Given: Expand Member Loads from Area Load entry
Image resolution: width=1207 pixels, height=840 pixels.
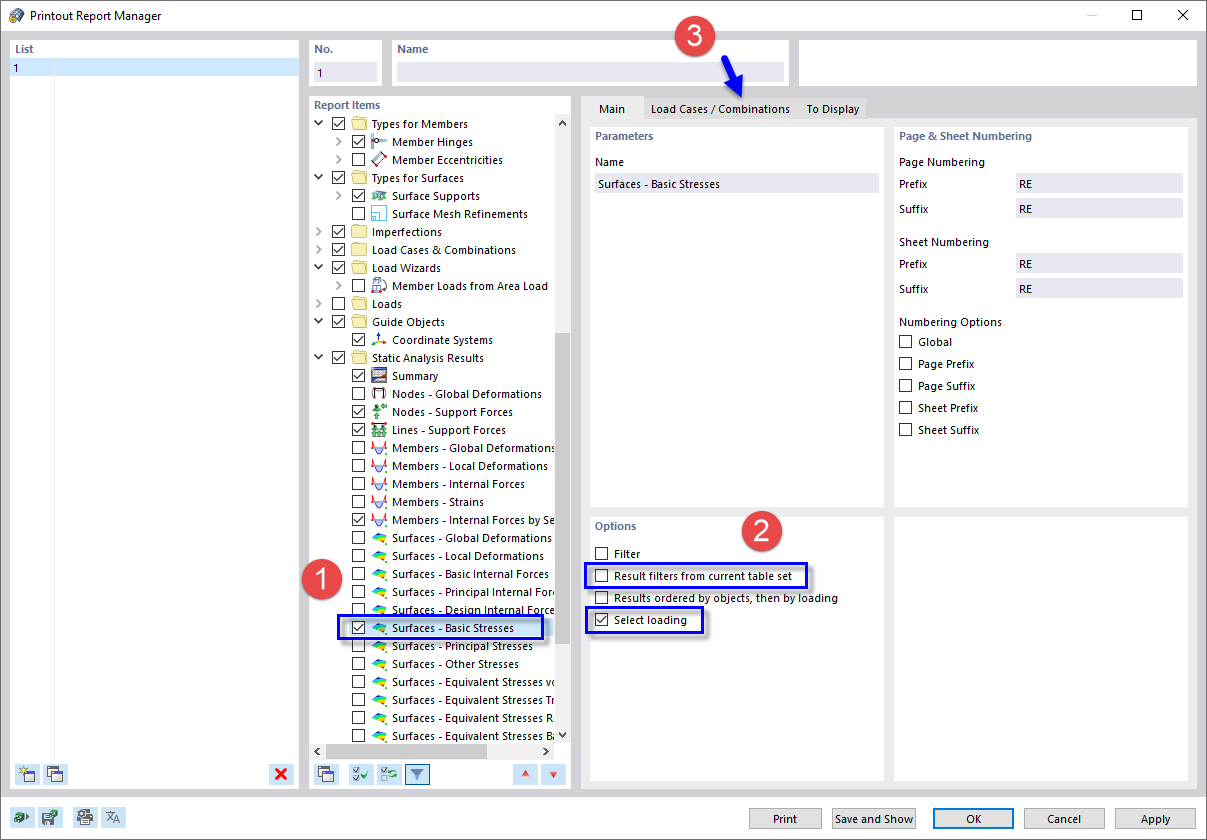Looking at the screenshot, I should pyautogui.click(x=337, y=285).
